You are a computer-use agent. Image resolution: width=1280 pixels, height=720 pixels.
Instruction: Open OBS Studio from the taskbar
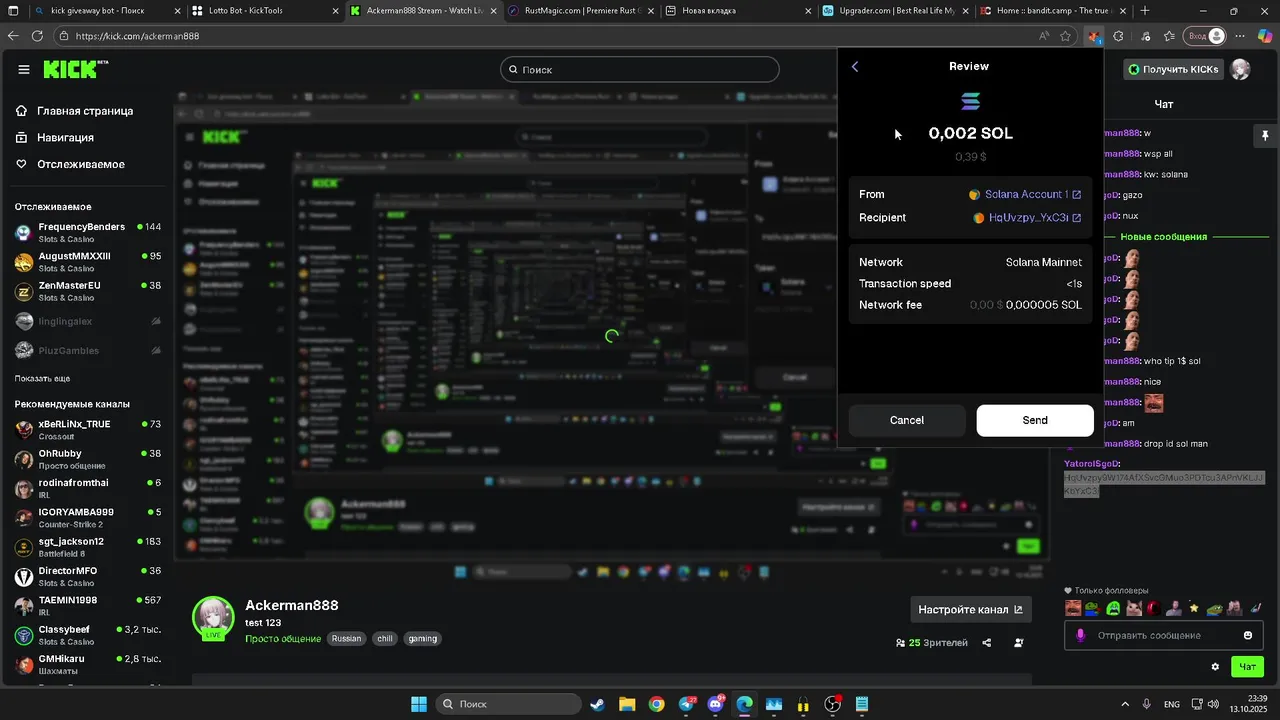click(833, 704)
